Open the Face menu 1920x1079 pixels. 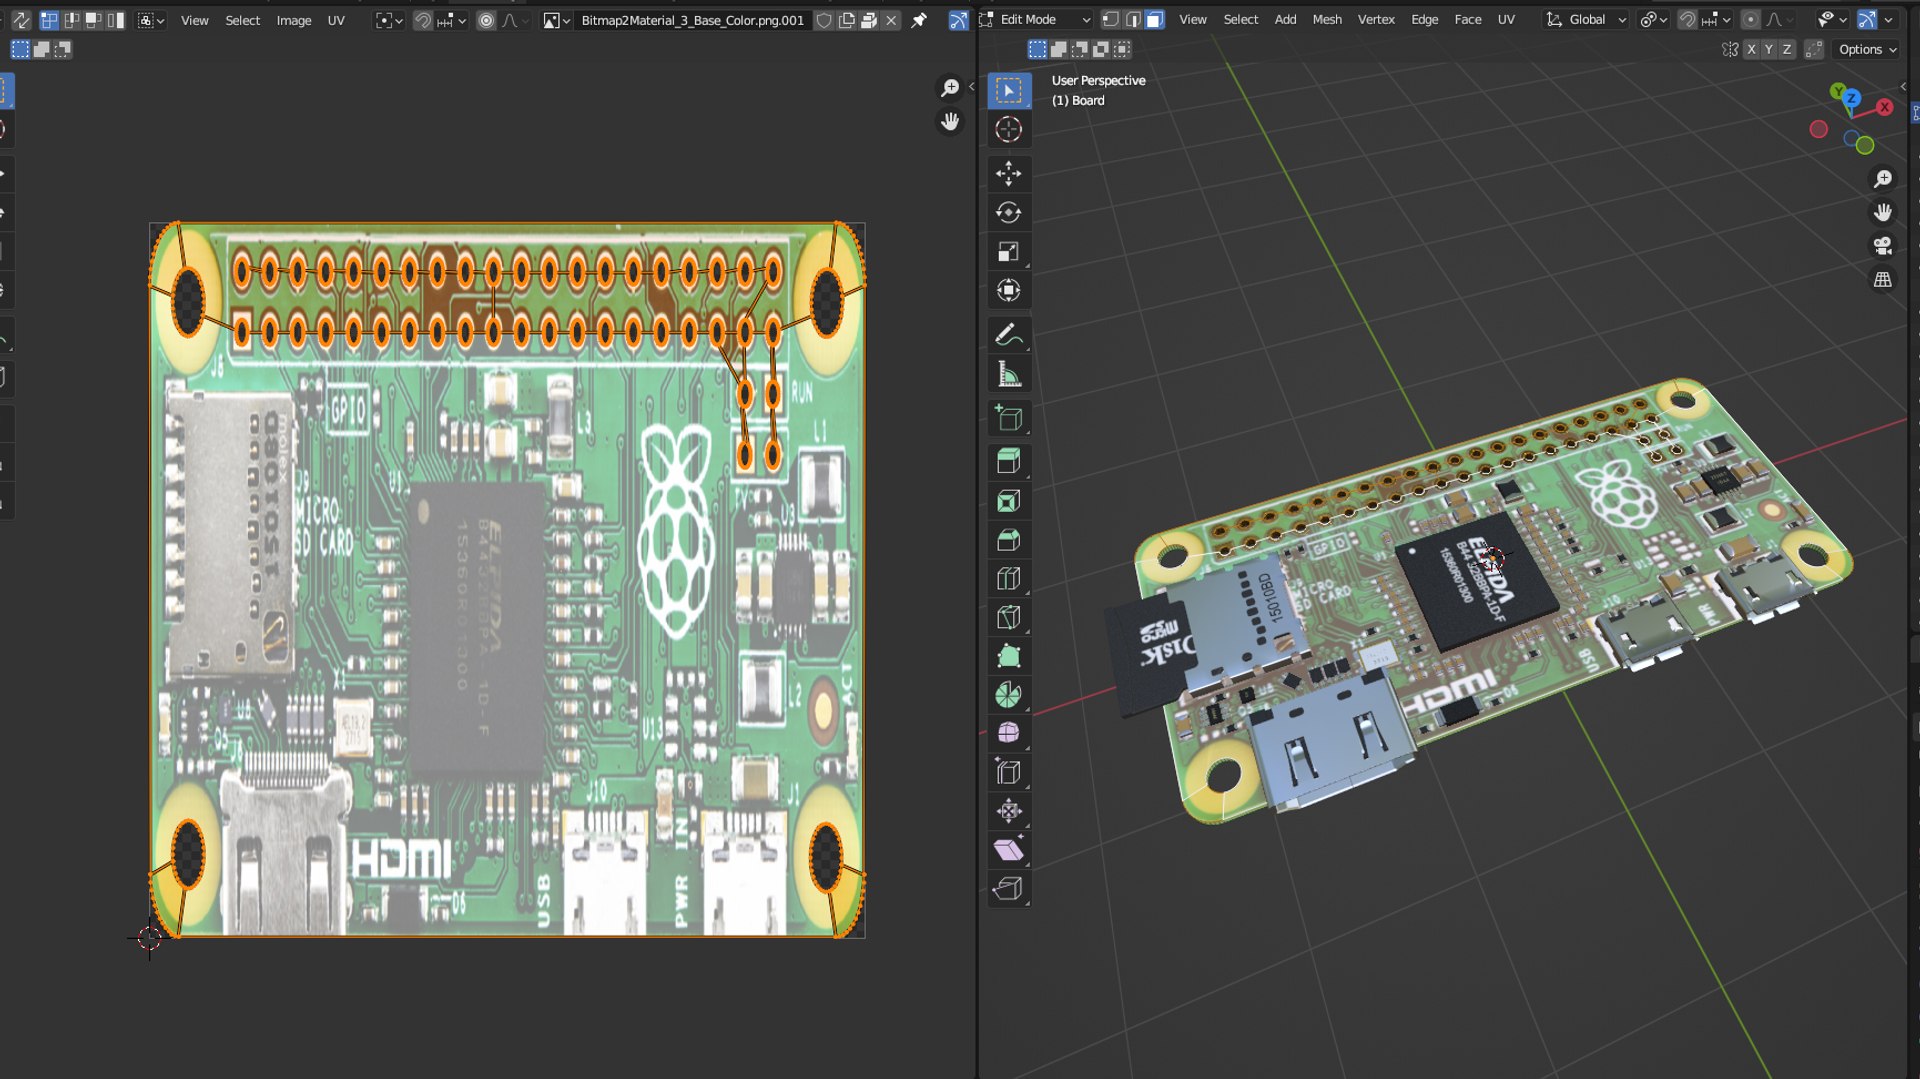pyautogui.click(x=1468, y=20)
